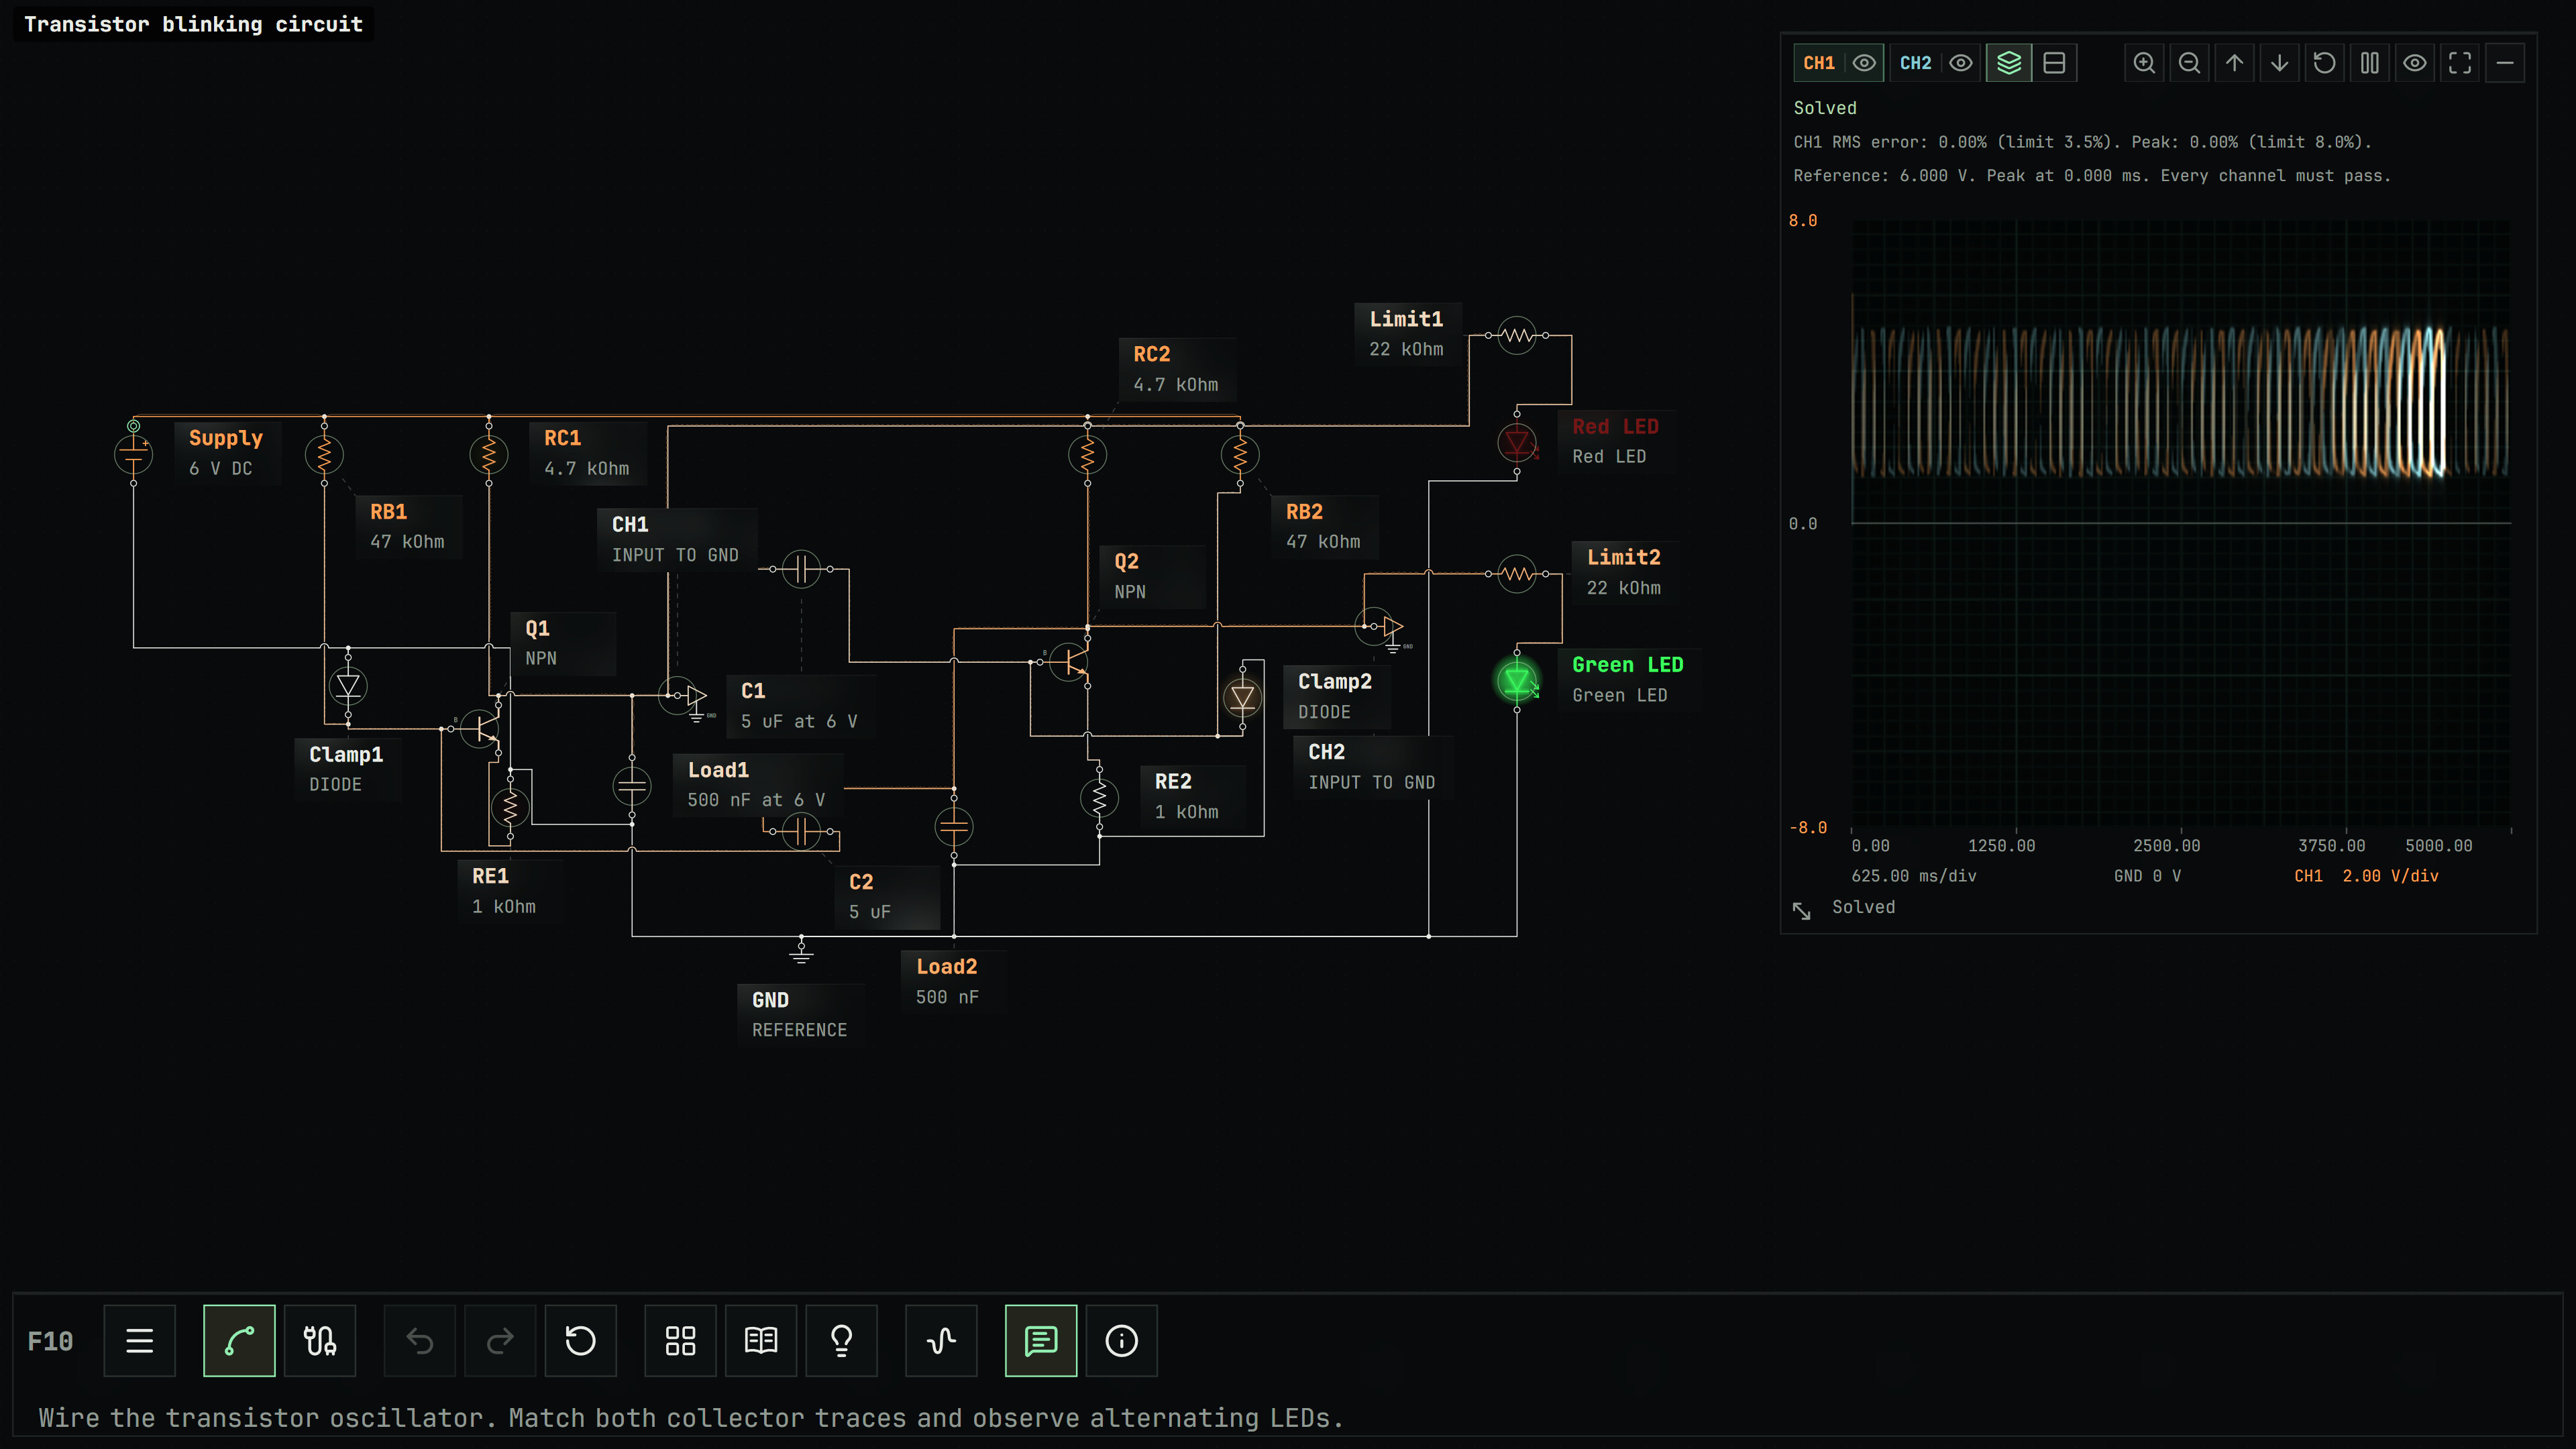Enable overlaid channel layers mode
The height and width of the screenshot is (1449, 2576).
[2009, 63]
